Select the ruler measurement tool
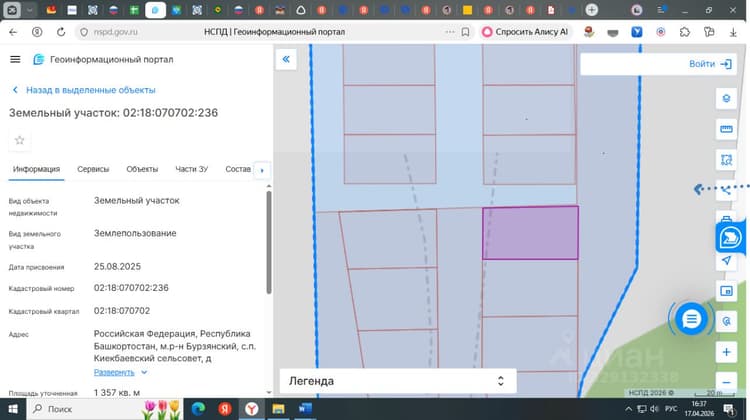The width and height of the screenshot is (750, 420). [x=726, y=129]
